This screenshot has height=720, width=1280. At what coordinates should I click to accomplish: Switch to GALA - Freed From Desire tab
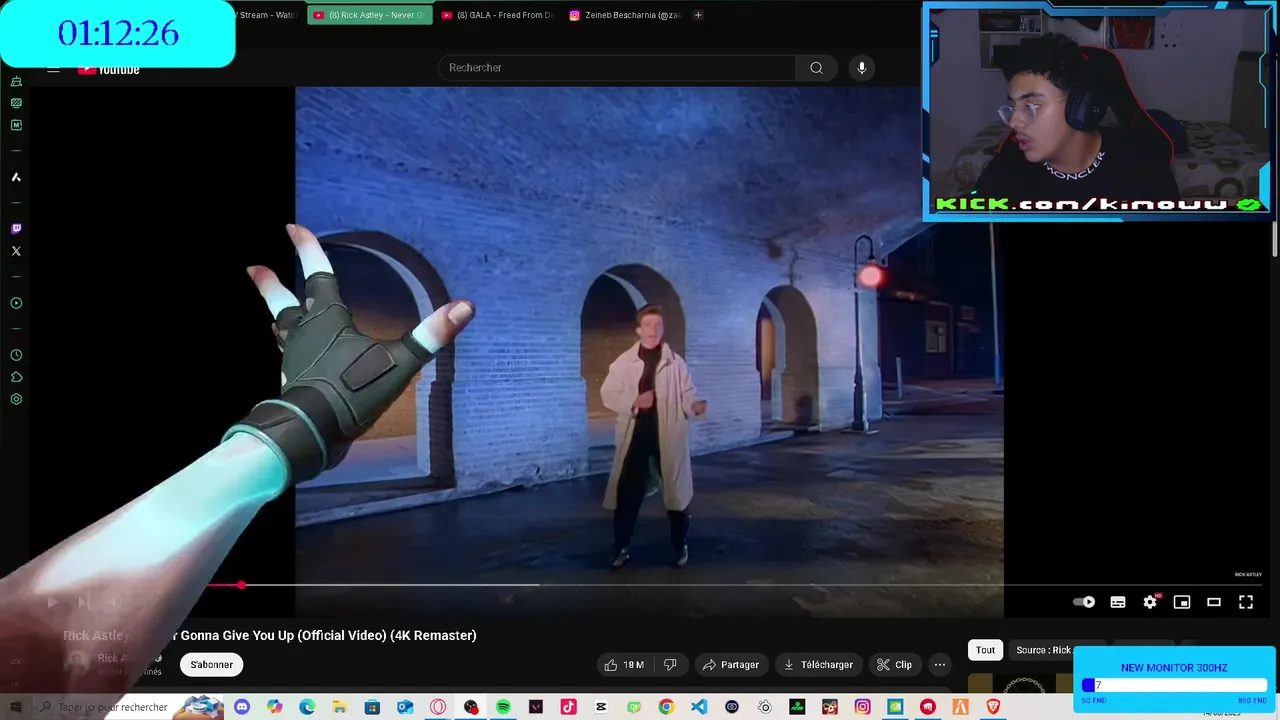click(x=497, y=15)
